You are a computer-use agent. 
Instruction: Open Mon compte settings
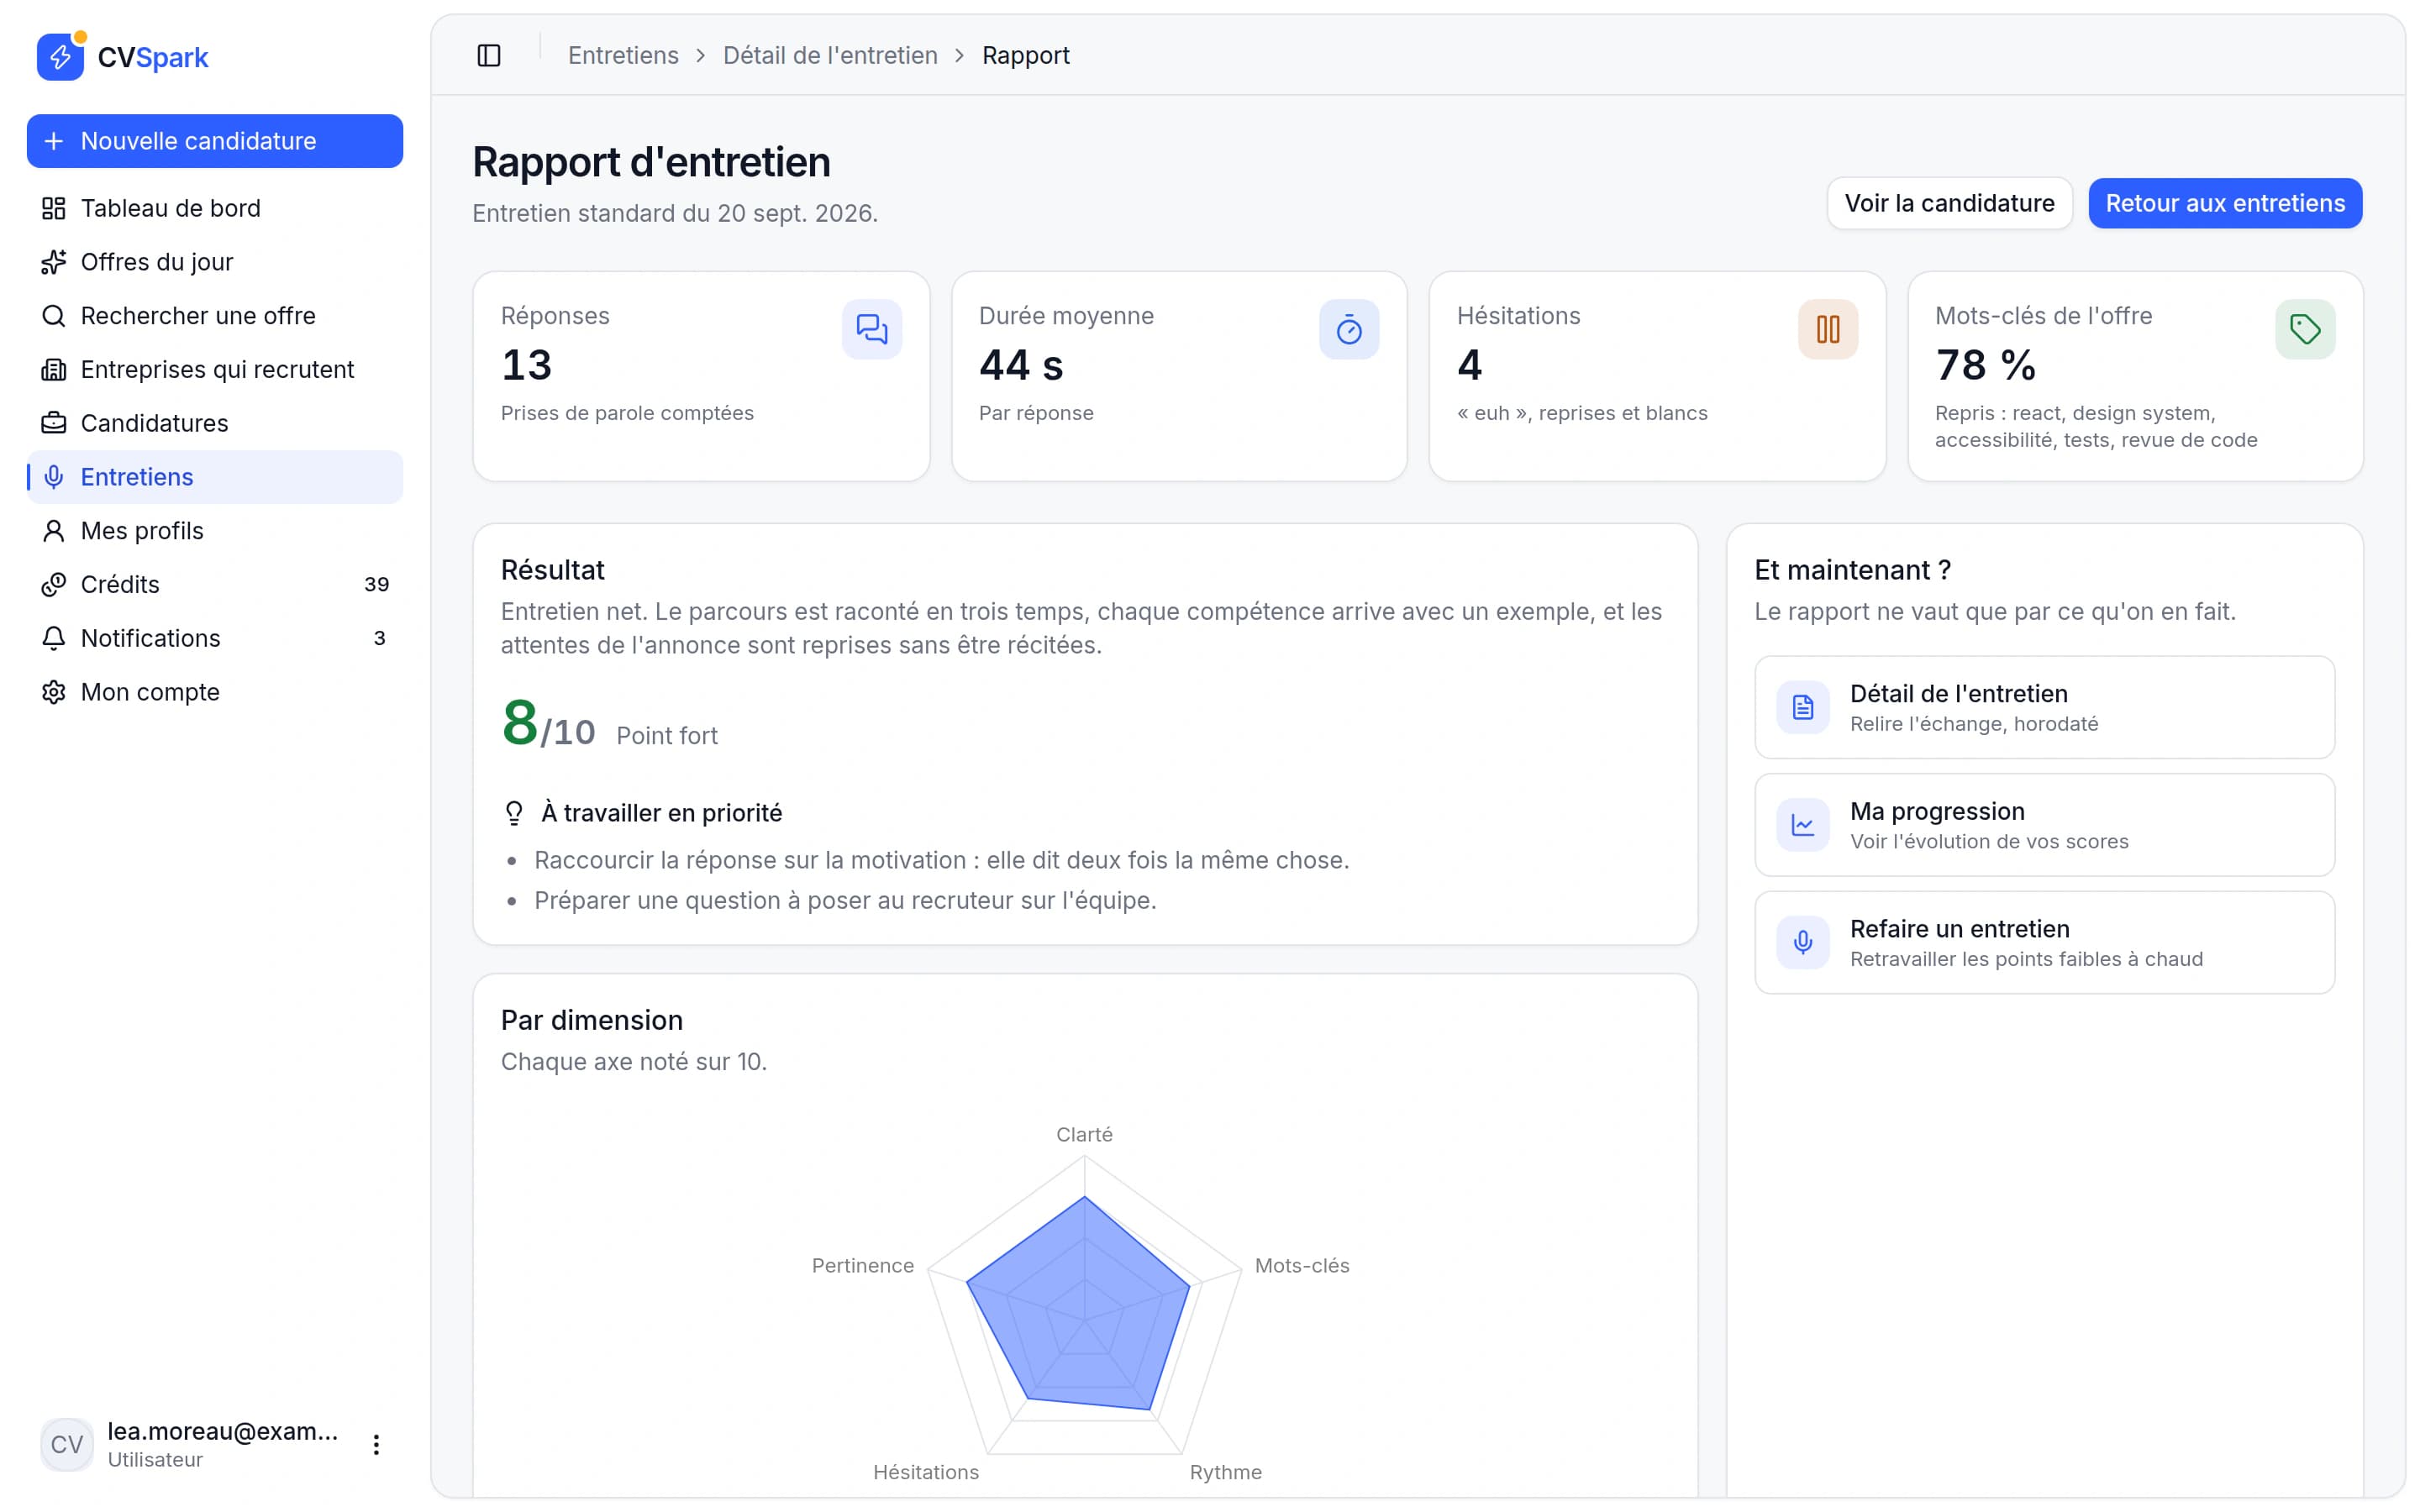[x=215, y=692]
